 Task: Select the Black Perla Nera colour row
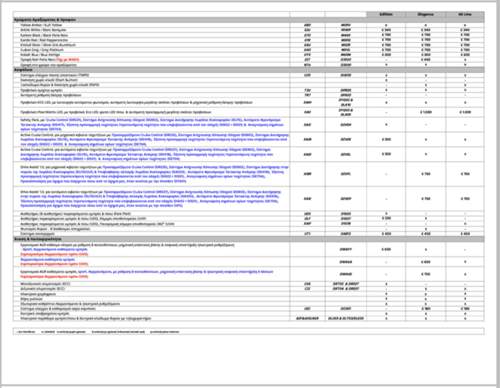(249, 35)
